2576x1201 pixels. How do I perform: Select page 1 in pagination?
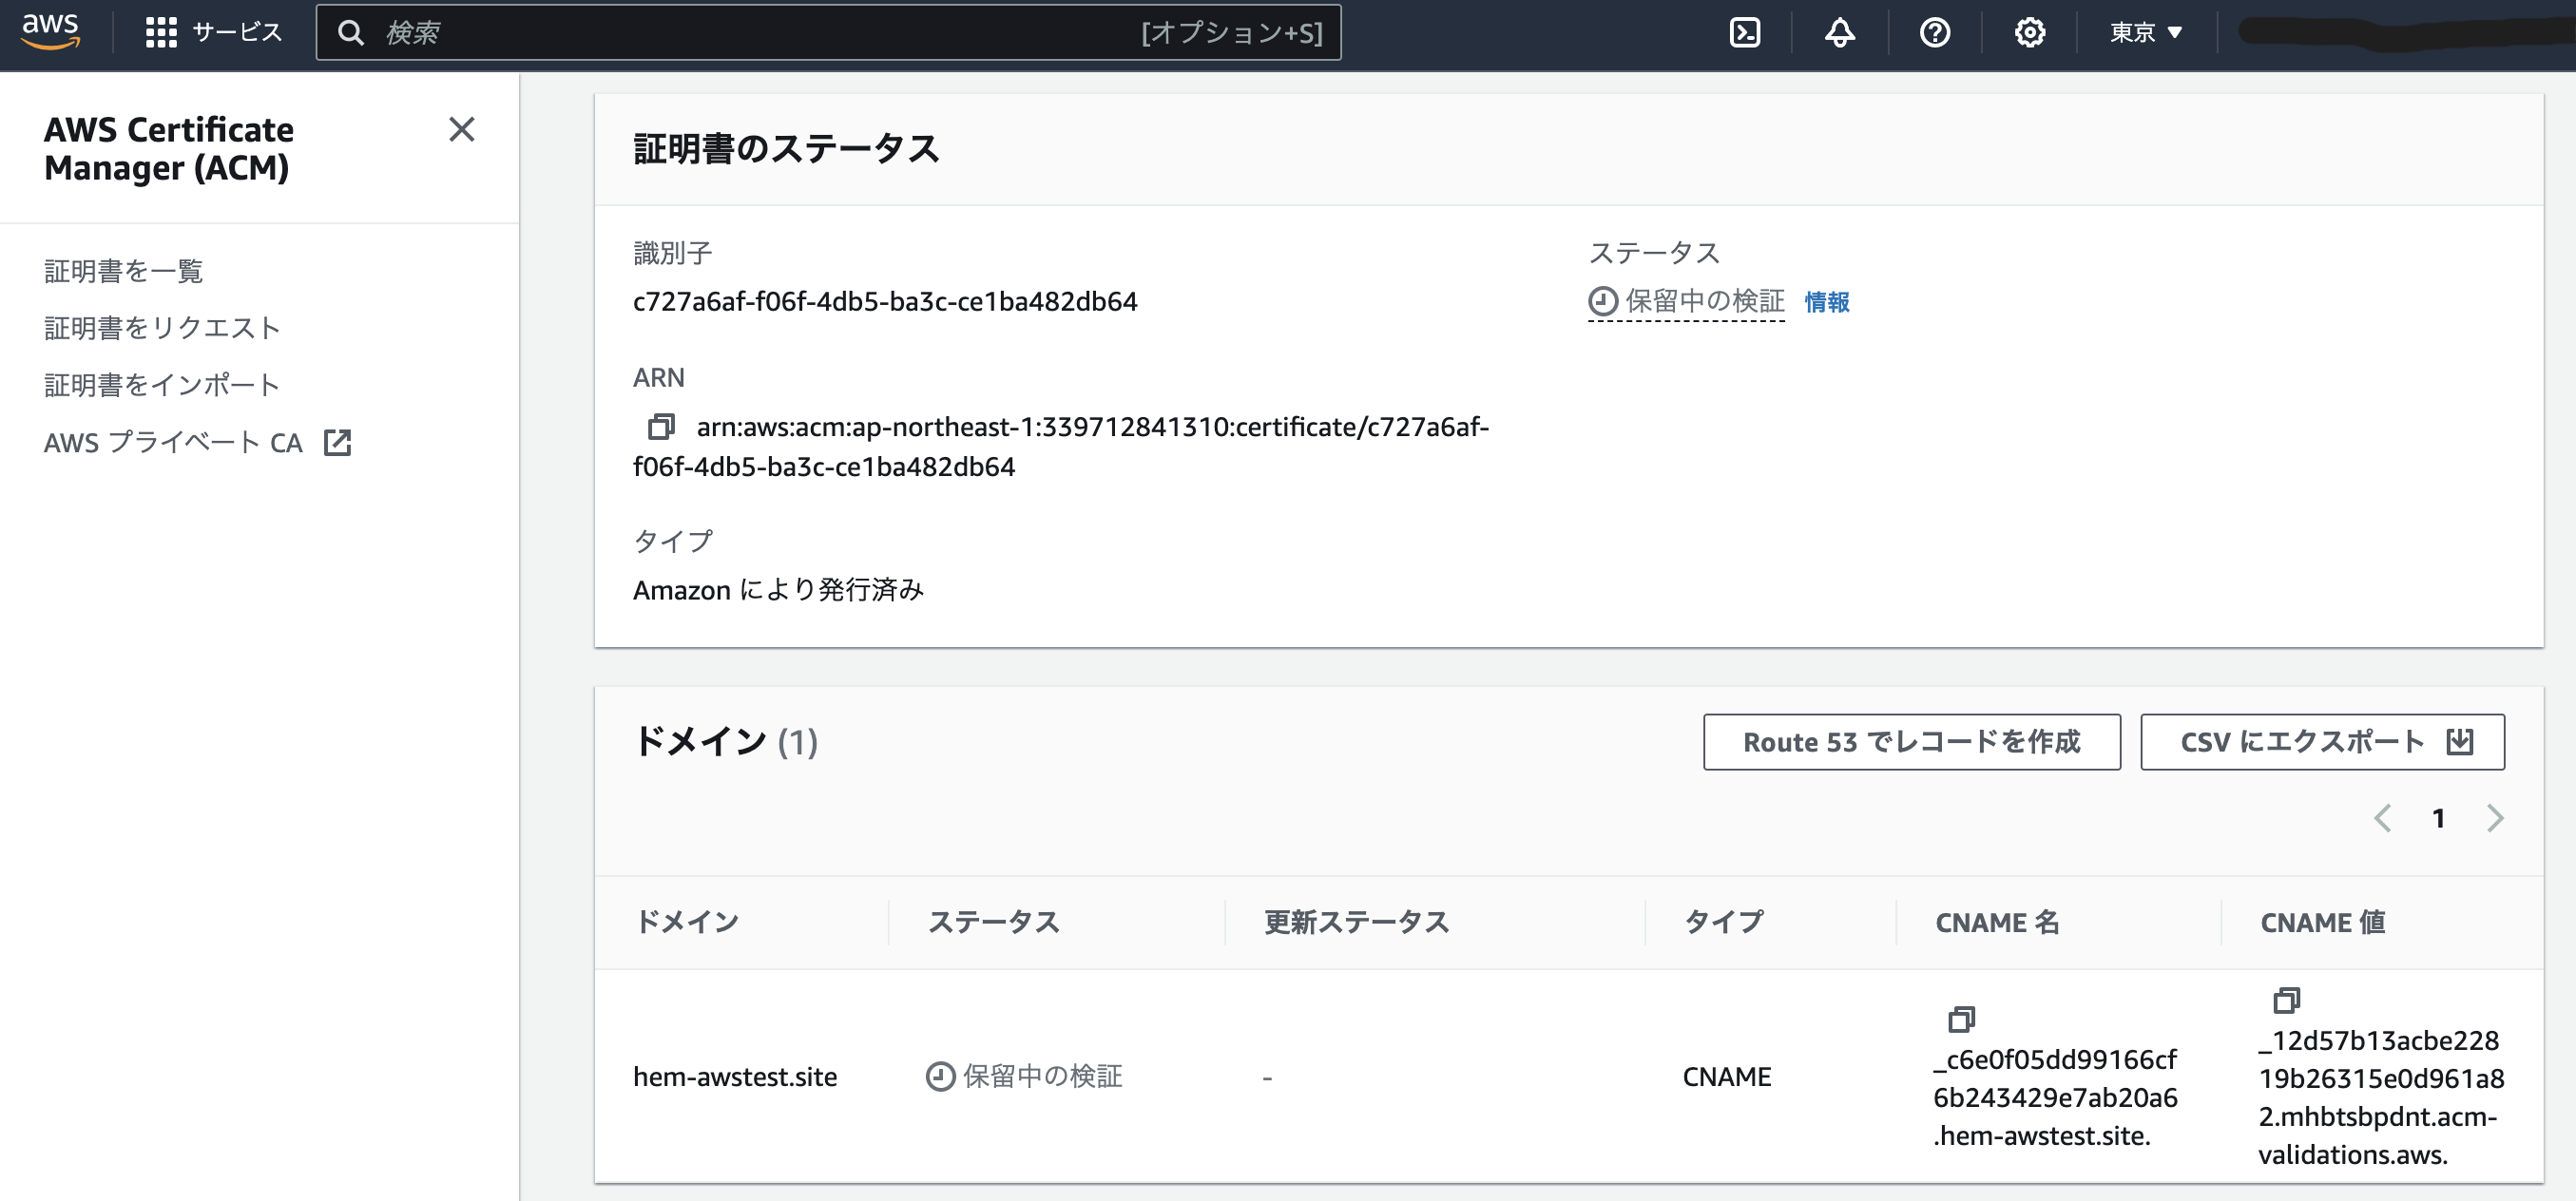click(x=2438, y=818)
